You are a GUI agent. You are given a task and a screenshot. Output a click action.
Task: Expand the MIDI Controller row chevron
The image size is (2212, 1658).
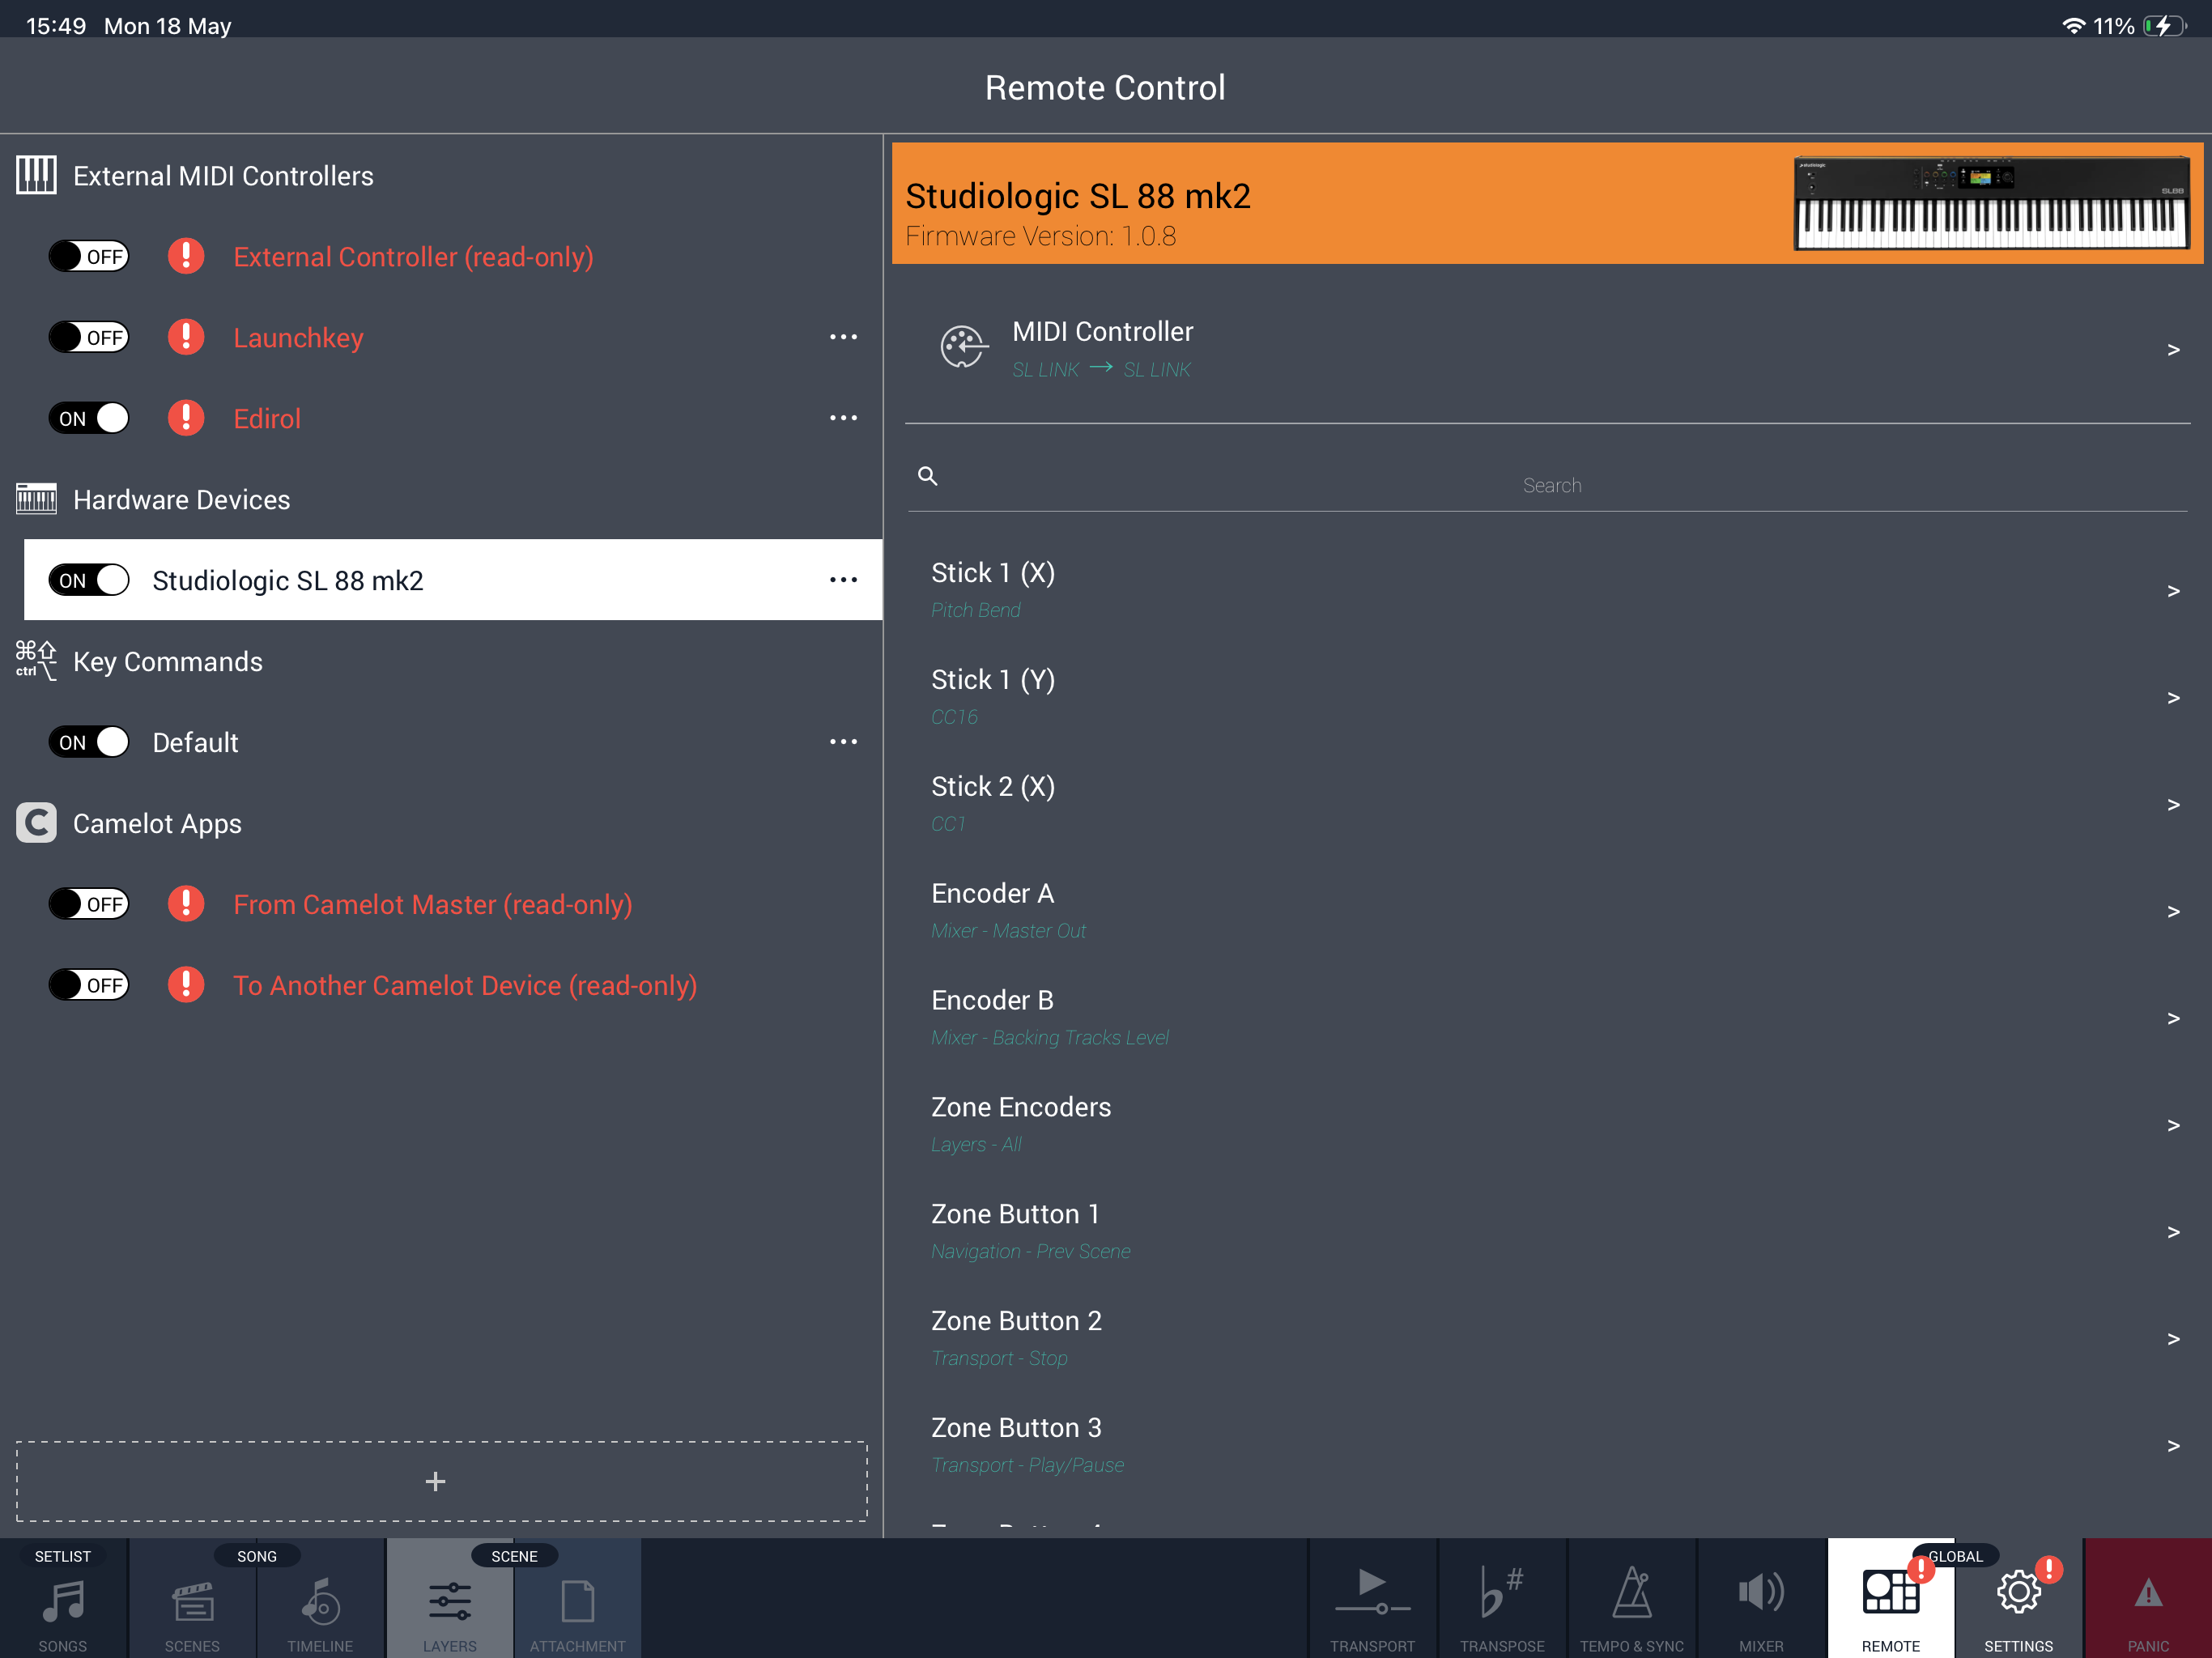(2172, 350)
